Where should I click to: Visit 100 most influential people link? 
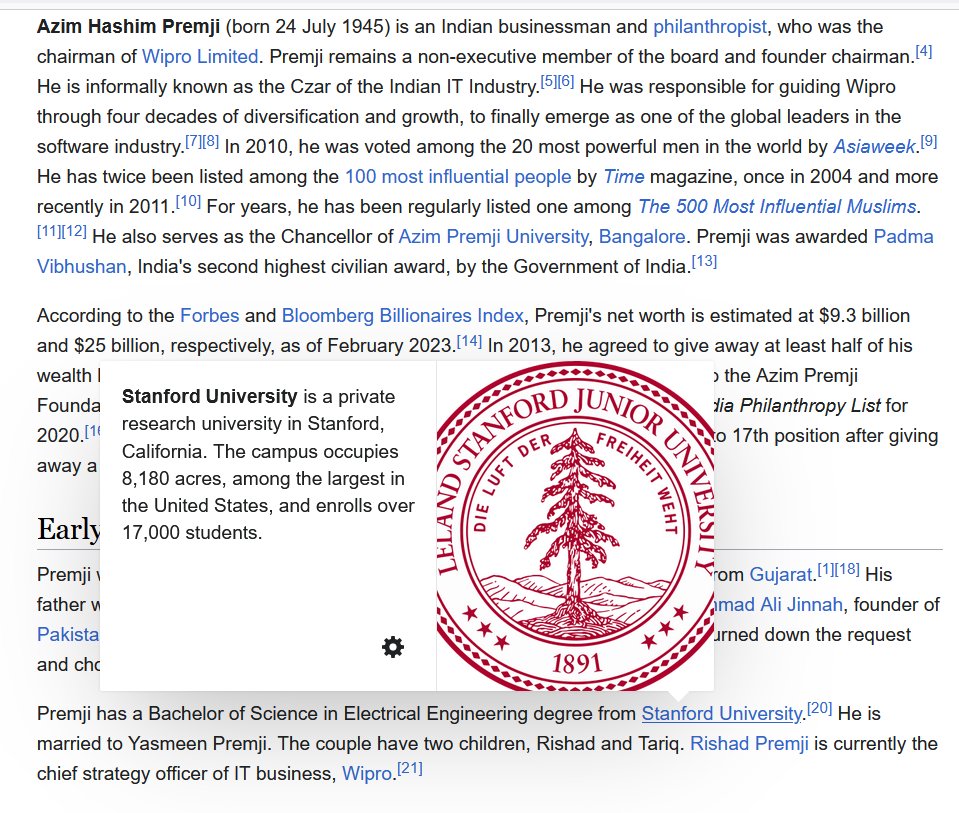pyautogui.click(x=458, y=177)
